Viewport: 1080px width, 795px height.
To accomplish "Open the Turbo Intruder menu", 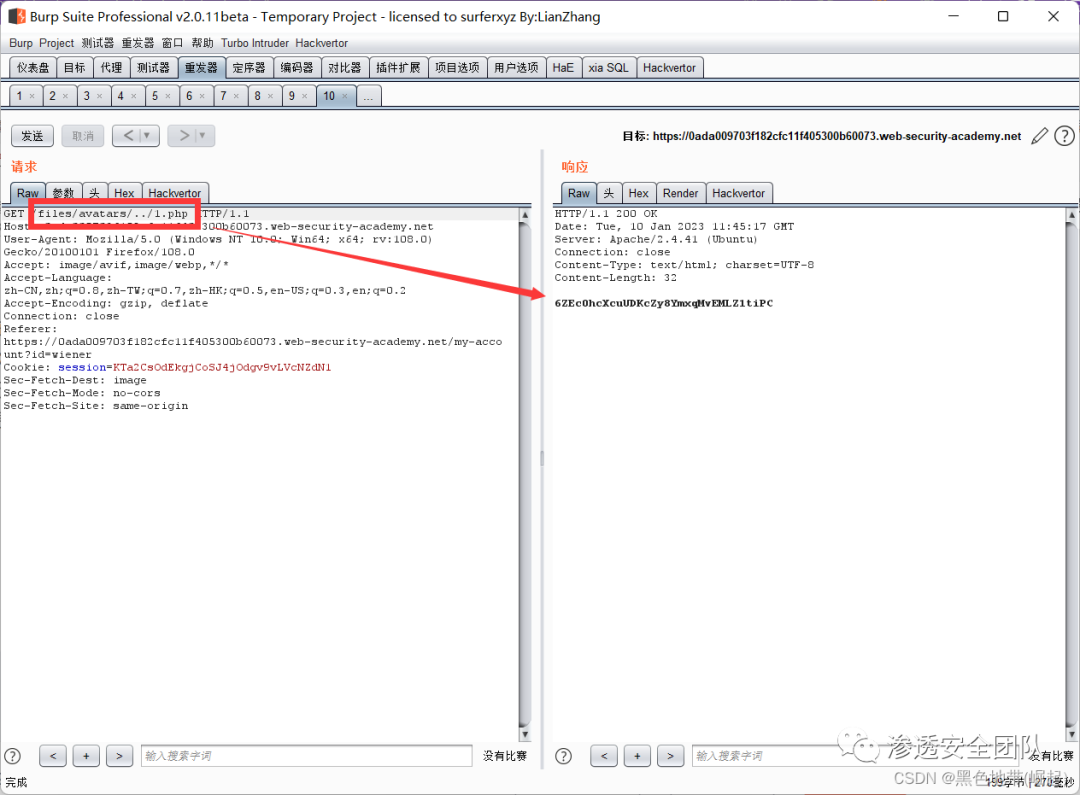I will 255,43.
